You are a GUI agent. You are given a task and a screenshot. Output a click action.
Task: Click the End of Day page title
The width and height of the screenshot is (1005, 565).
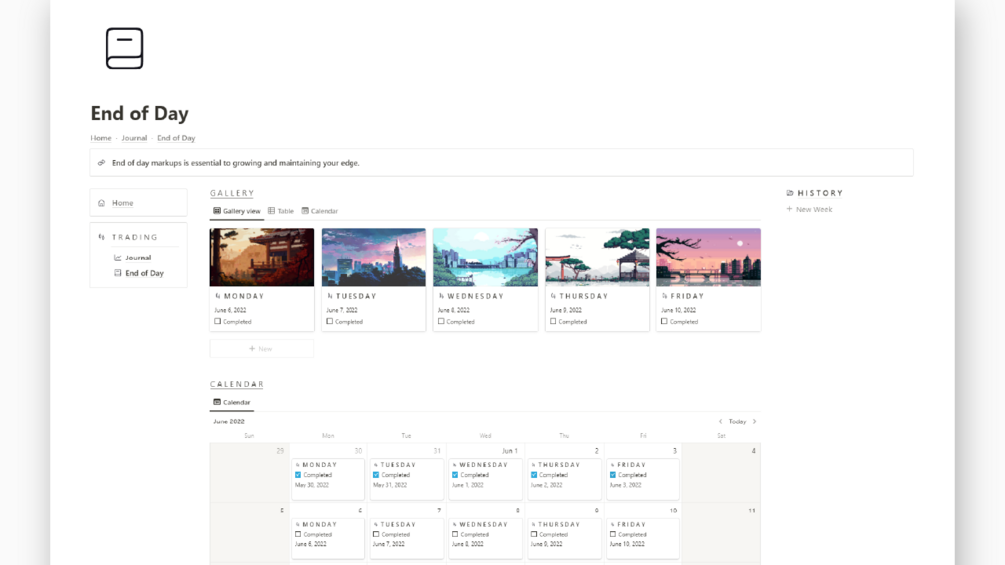click(x=140, y=113)
